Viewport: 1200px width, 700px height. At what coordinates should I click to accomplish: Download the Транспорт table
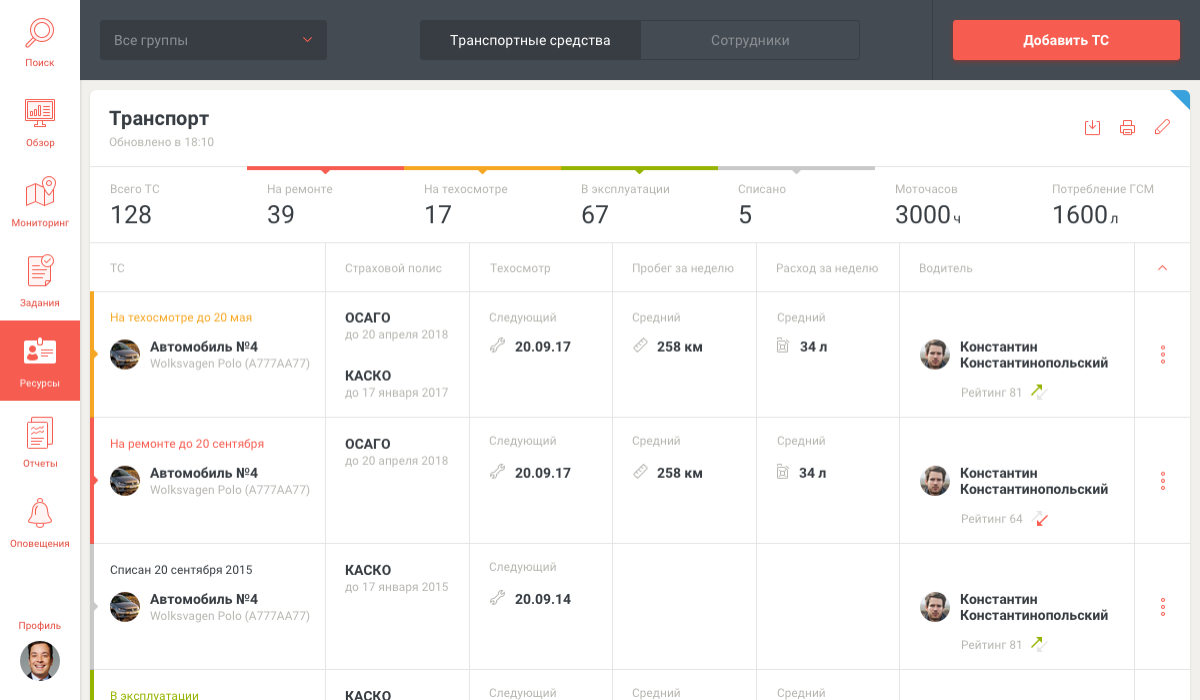click(x=1092, y=127)
